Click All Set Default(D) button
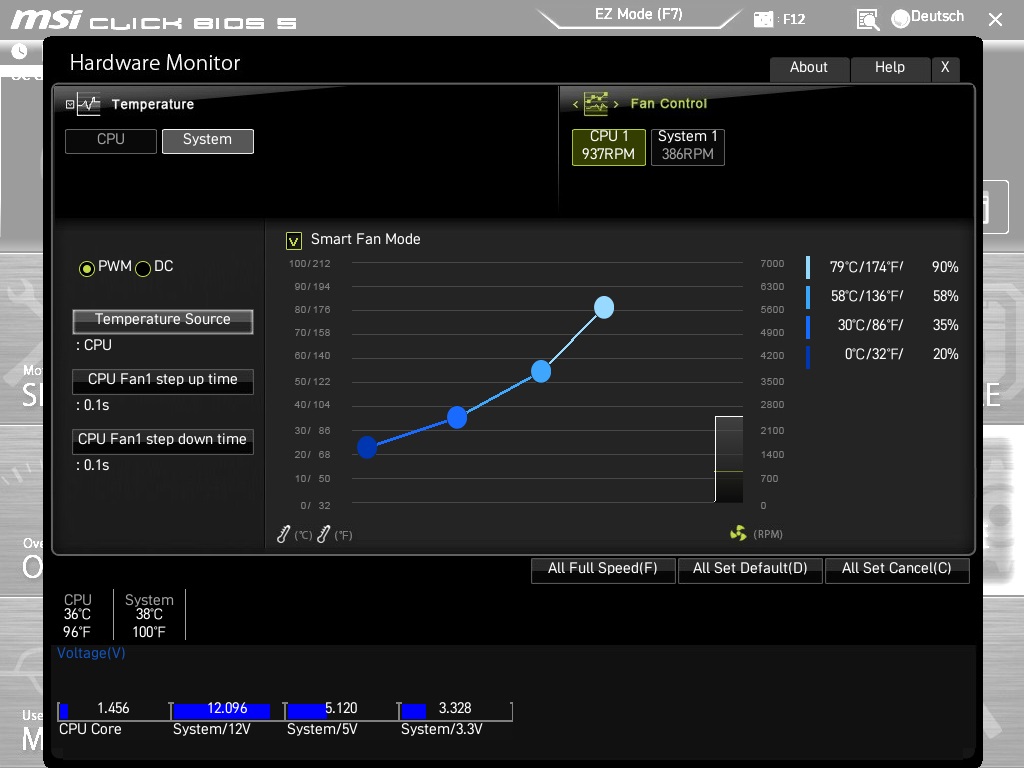The height and width of the screenshot is (768, 1024). pos(750,569)
